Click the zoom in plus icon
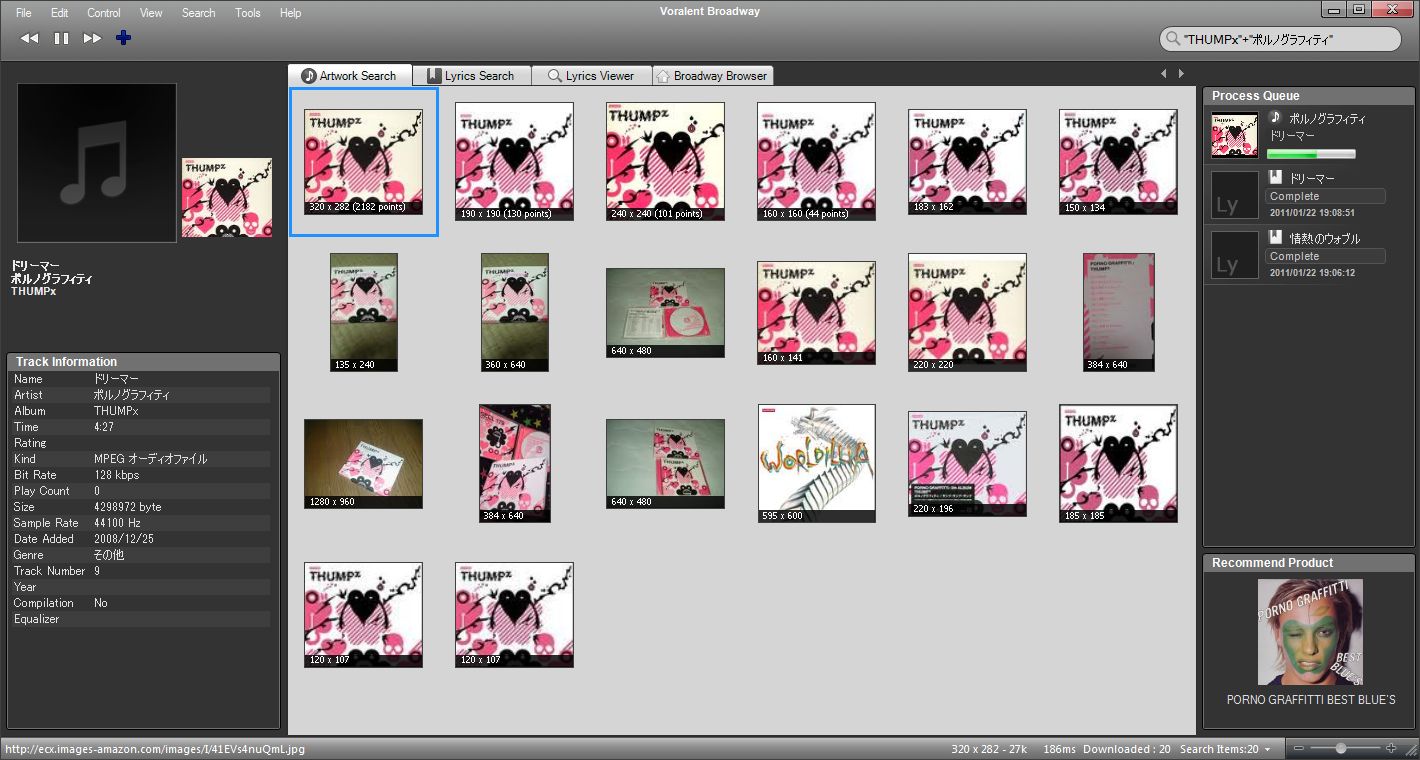Viewport: 1420px width, 760px height. (x=1391, y=748)
